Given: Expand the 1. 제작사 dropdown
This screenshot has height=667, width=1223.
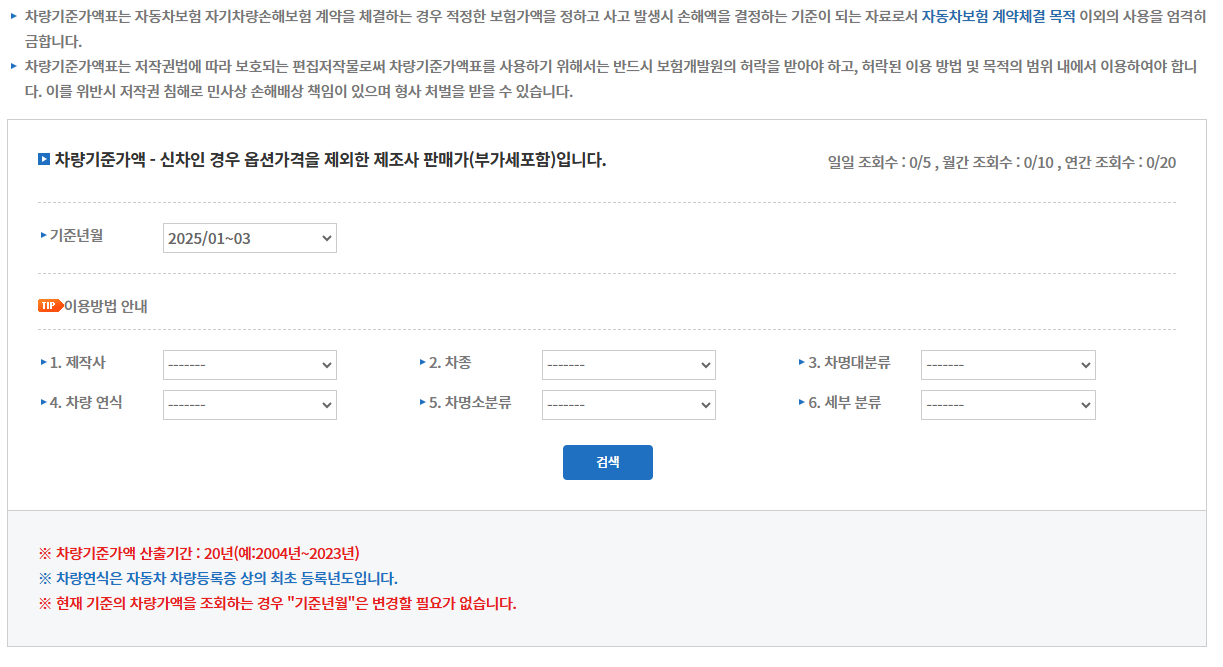Looking at the screenshot, I should [250, 365].
